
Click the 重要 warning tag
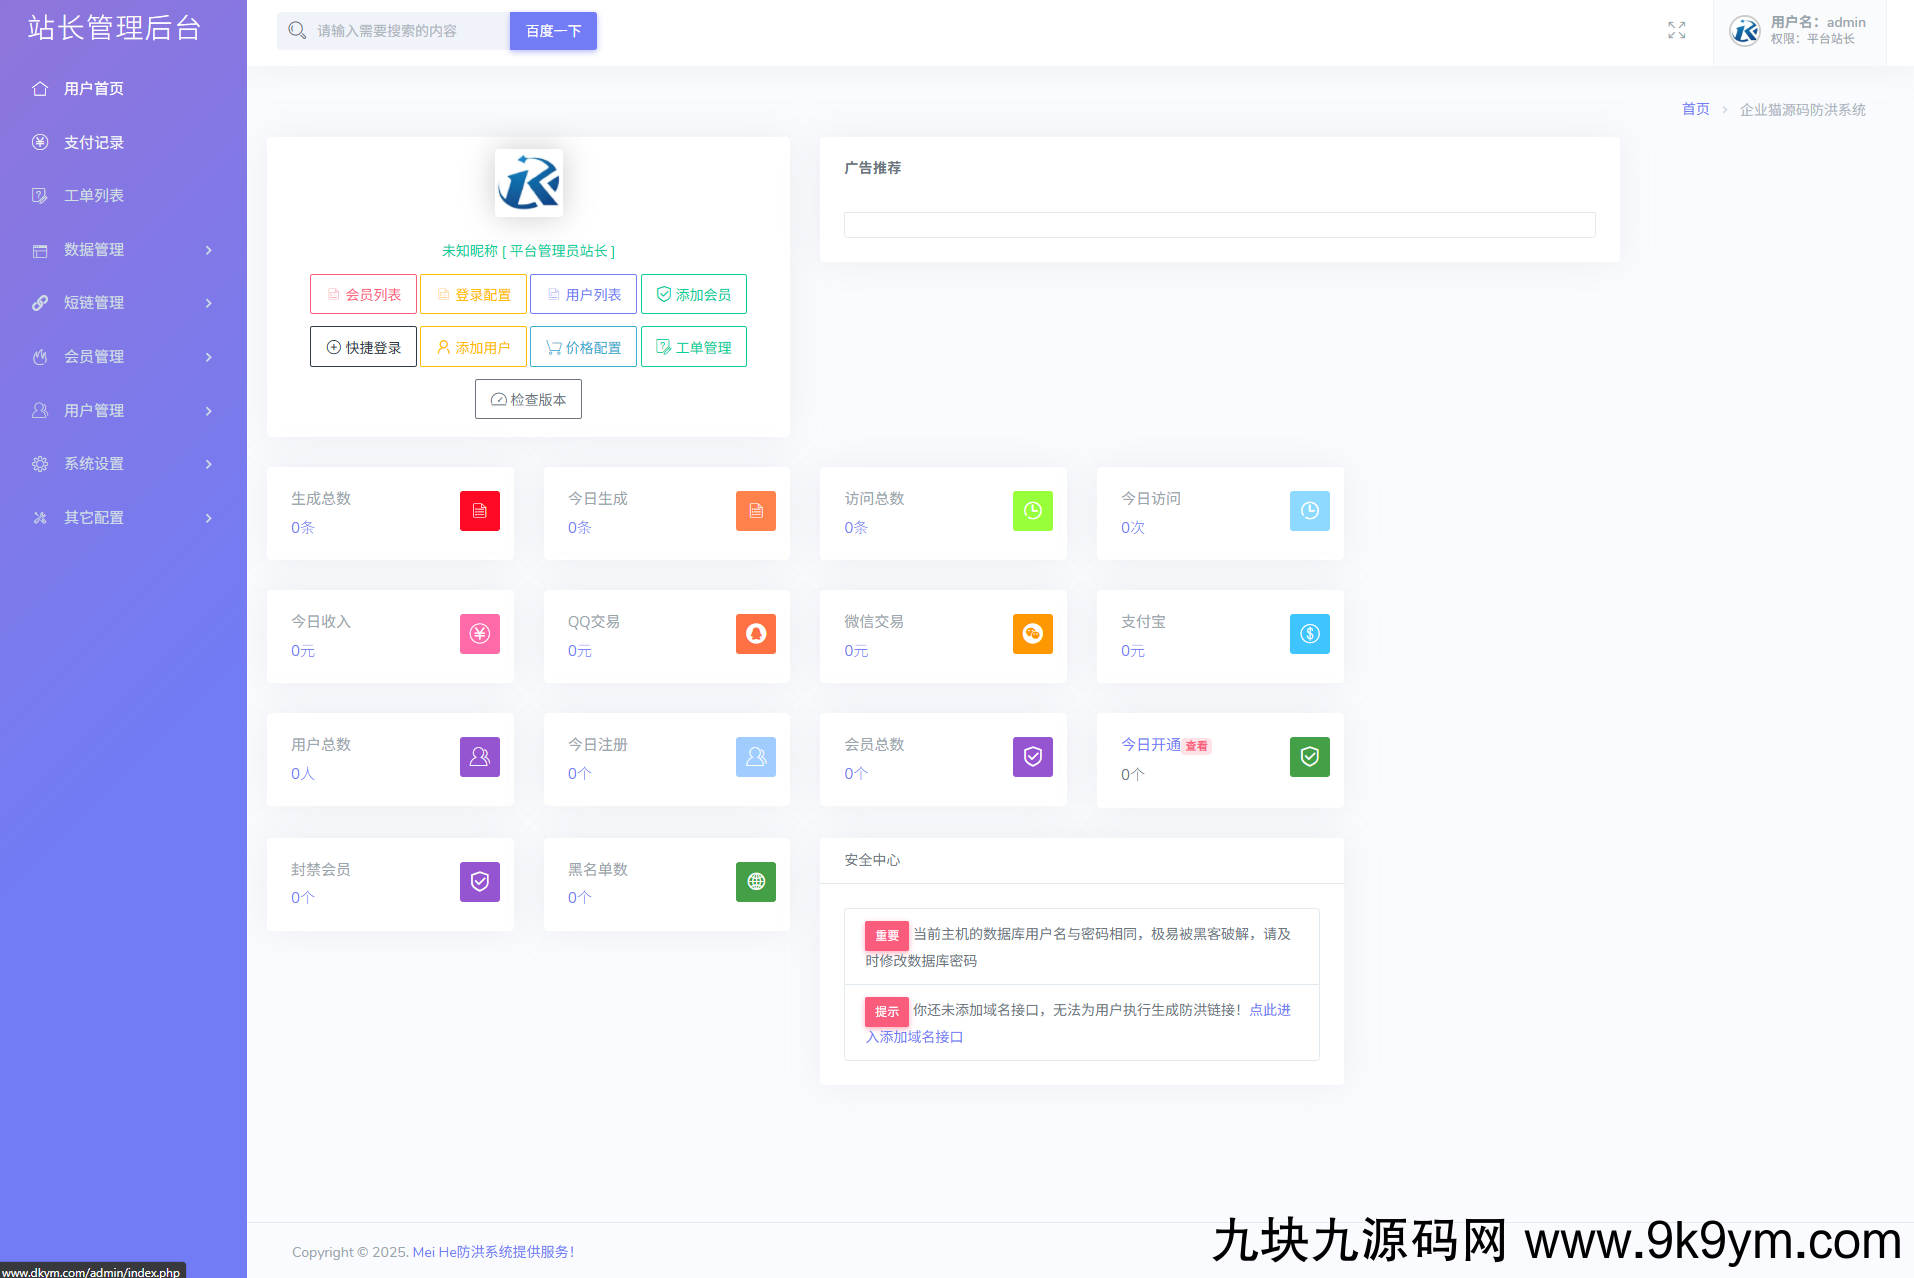(887, 936)
